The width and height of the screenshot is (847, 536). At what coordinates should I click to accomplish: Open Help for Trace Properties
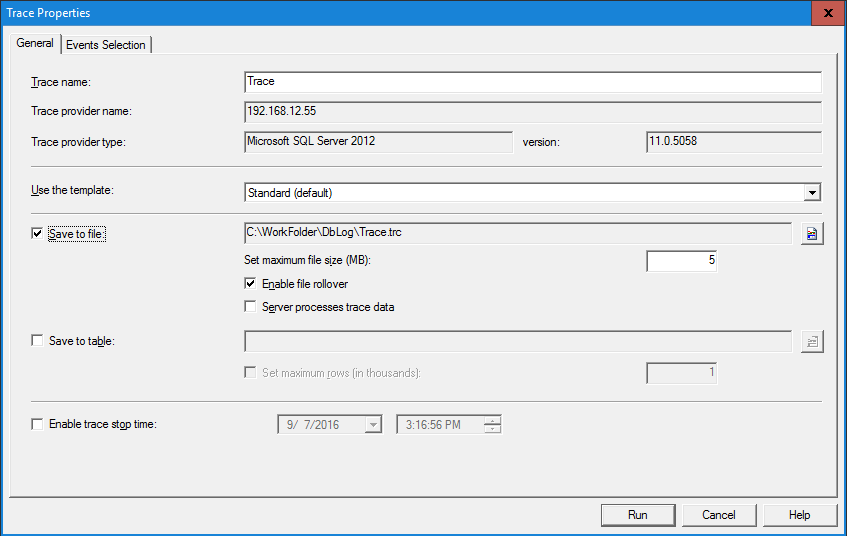799,515
